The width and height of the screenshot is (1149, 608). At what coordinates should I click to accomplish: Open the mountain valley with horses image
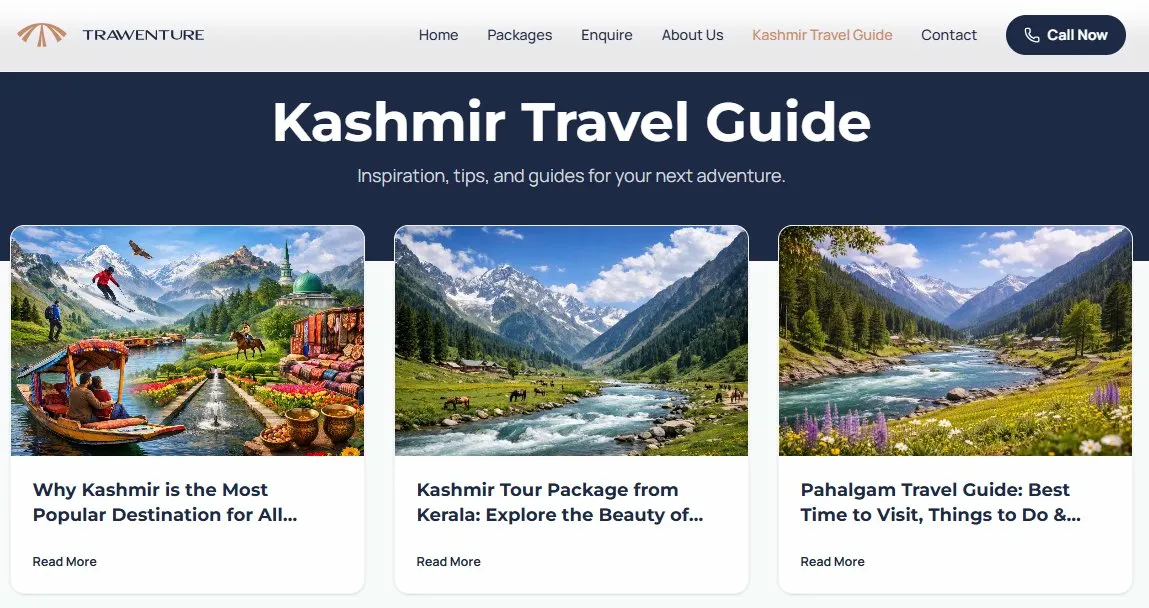(572, 341)
